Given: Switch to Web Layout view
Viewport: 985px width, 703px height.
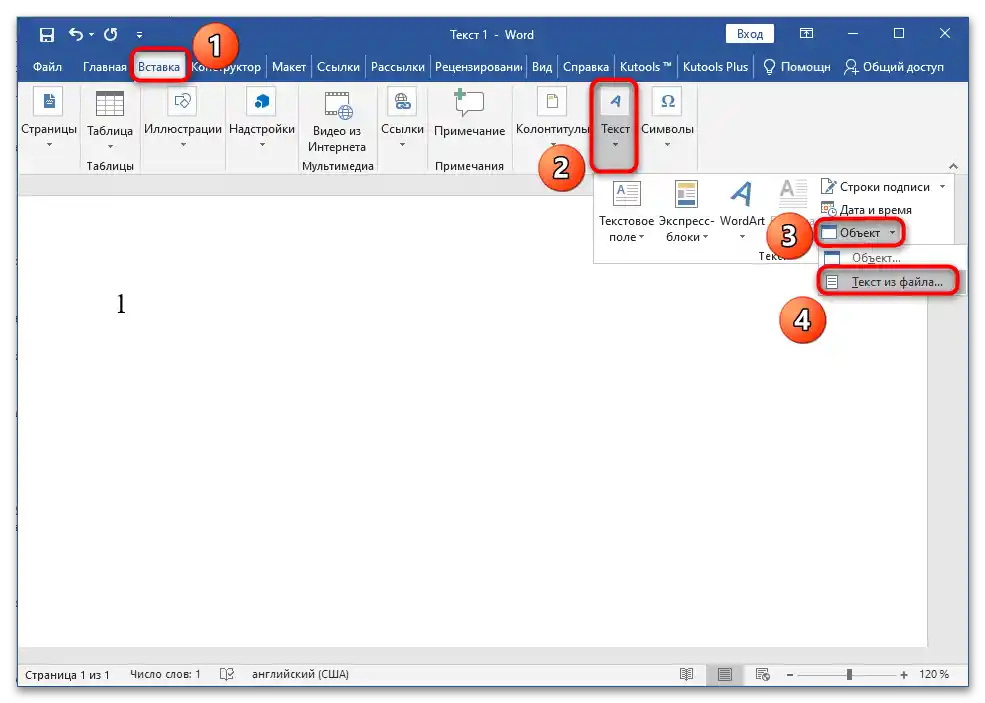Looking at the screenshot, I should (763, 674).
